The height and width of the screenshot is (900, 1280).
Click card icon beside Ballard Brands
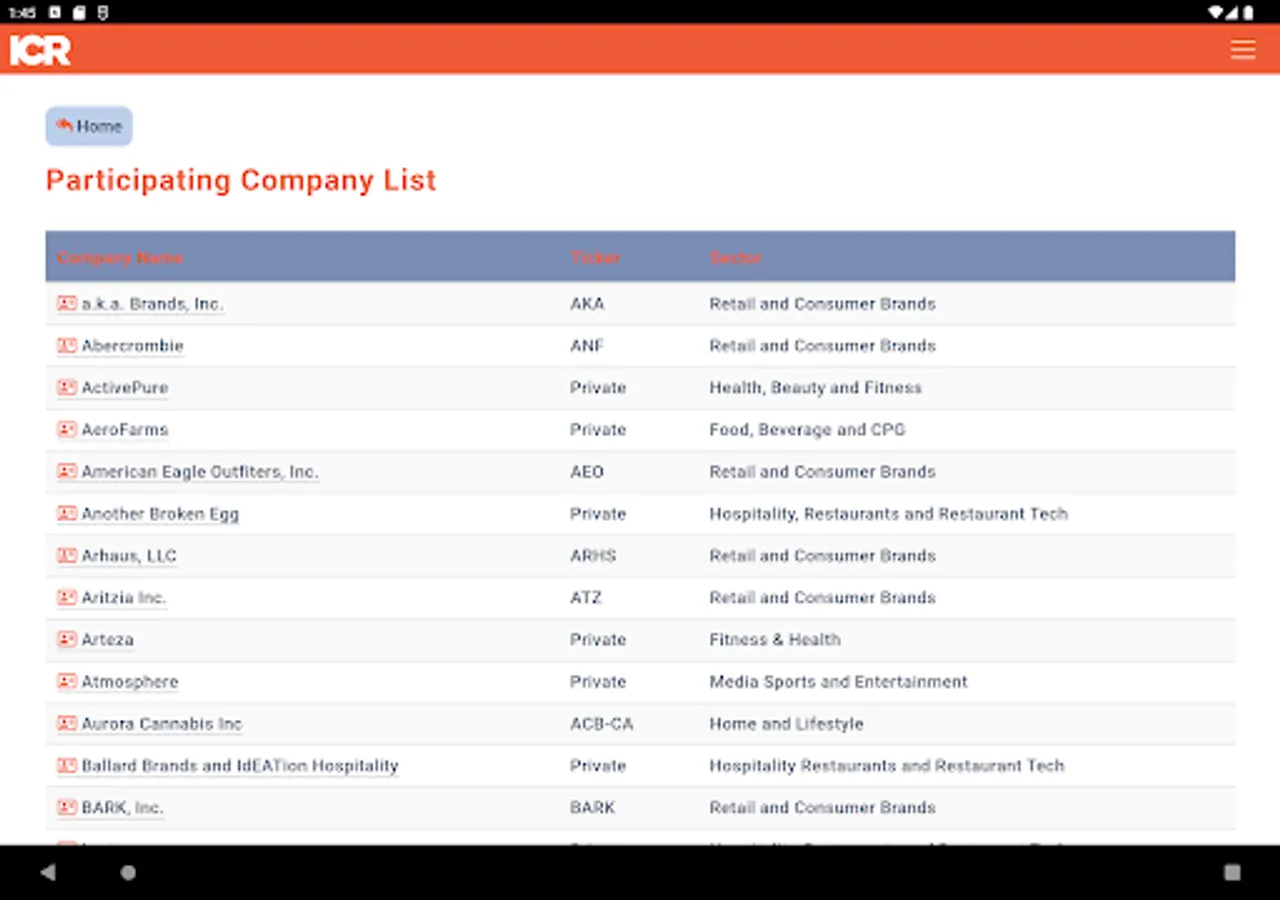[x=67, y=766]
